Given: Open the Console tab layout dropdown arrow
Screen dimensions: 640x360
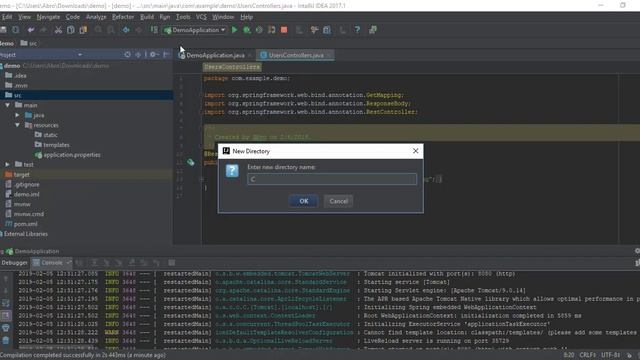Looking at the screenshot, I should 68,263.
